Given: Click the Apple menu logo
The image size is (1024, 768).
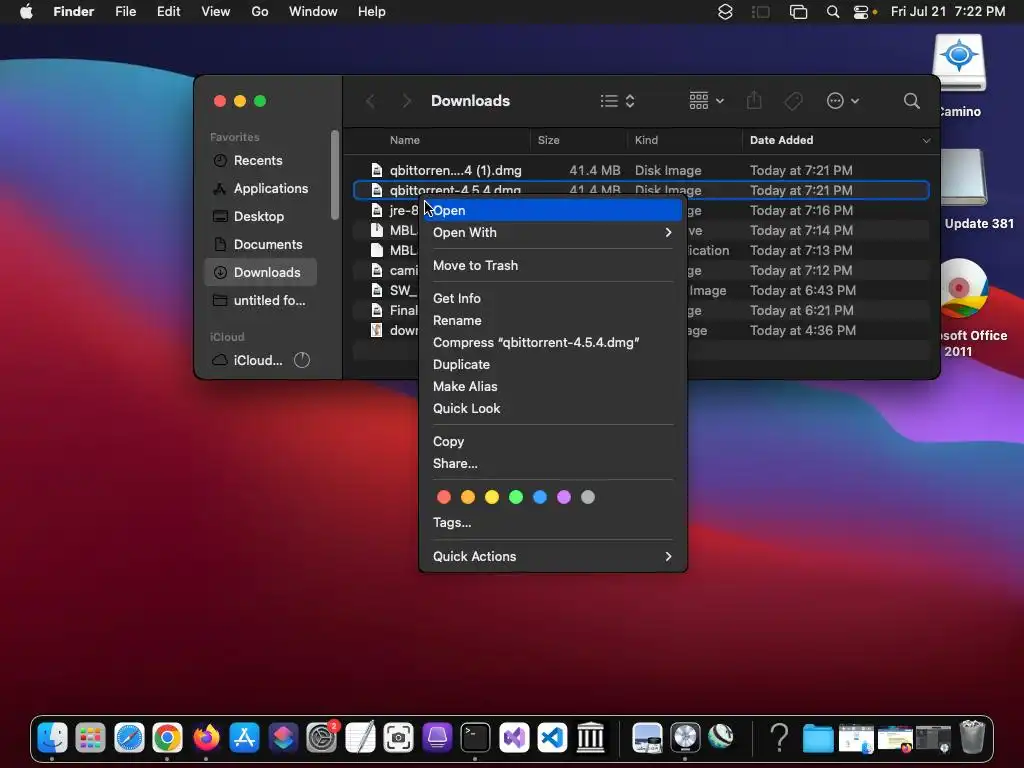Looking at the screenshot, I should tap(26, 12).
